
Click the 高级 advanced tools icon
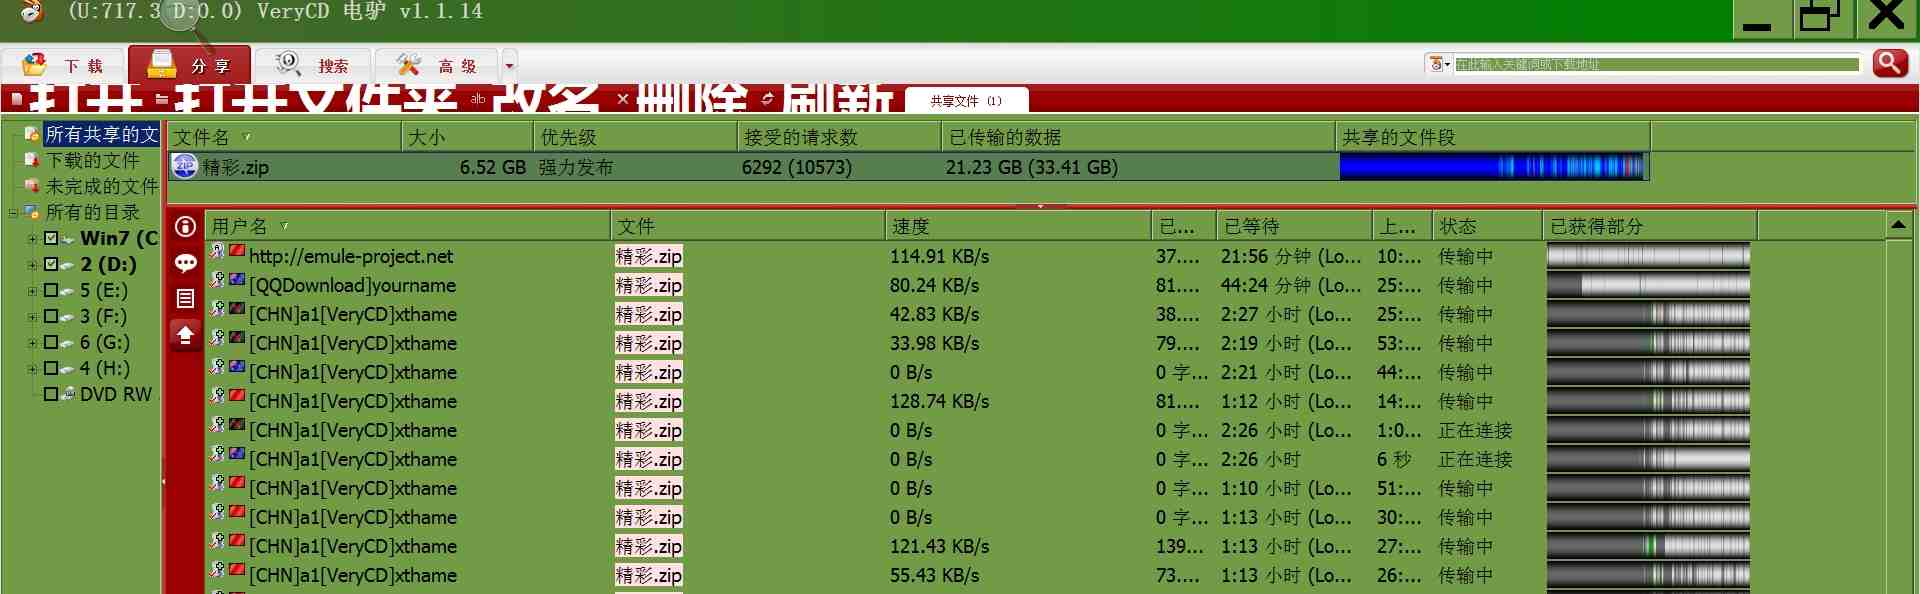coord(408,65)
